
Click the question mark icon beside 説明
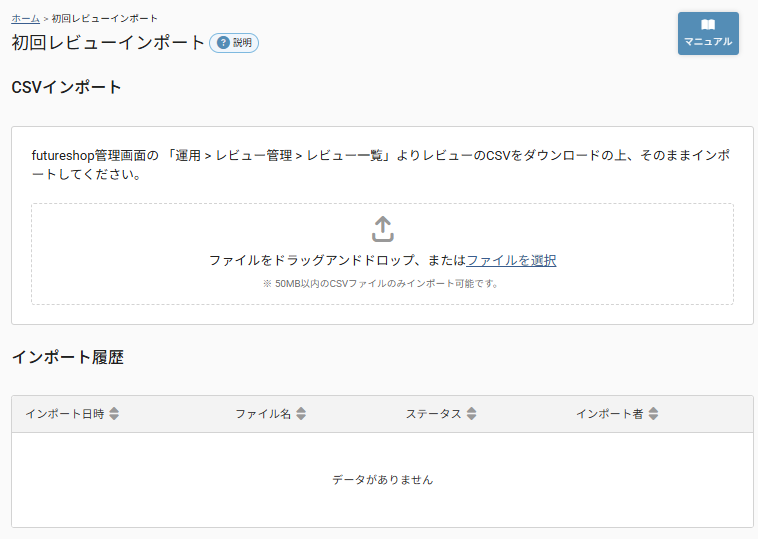coord(223,43)
